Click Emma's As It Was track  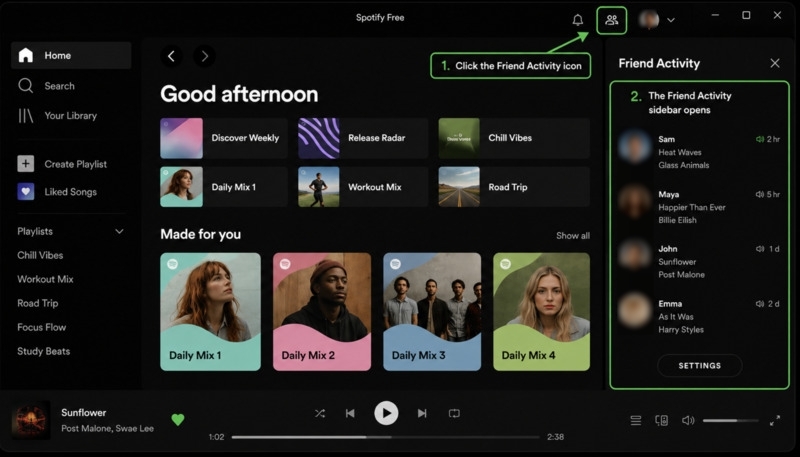[676, 317]
